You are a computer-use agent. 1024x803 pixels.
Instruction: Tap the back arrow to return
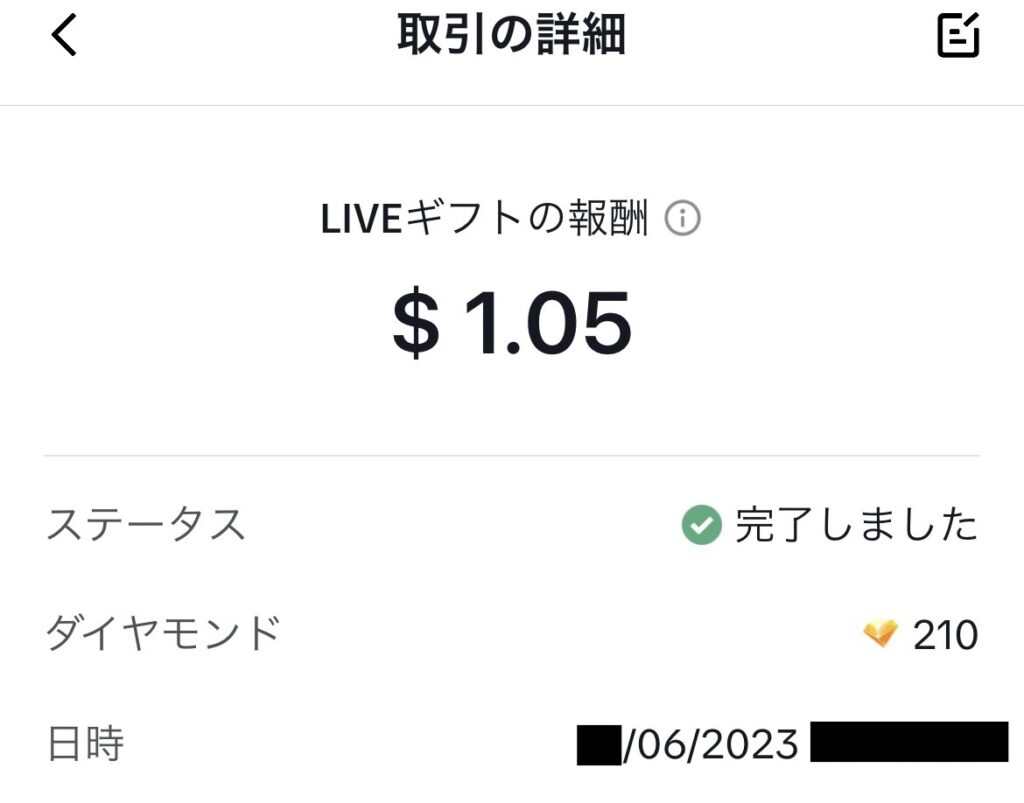[x=64, y=36]
